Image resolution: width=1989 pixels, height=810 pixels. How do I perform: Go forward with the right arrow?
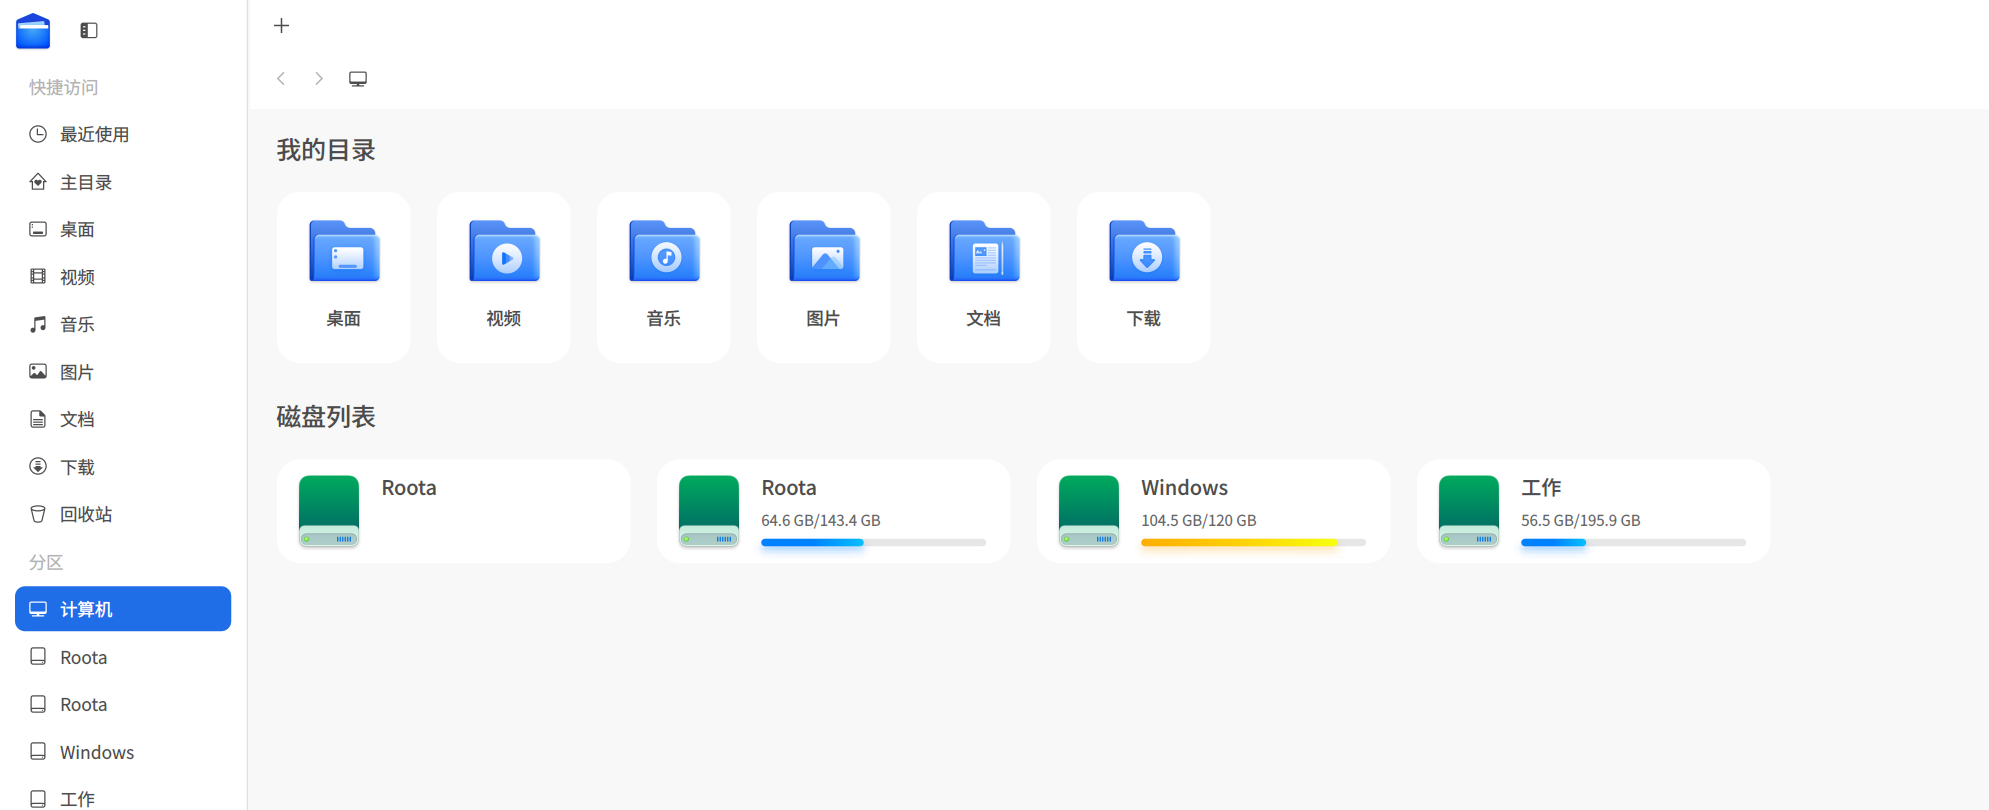click(x=319, y=78)
